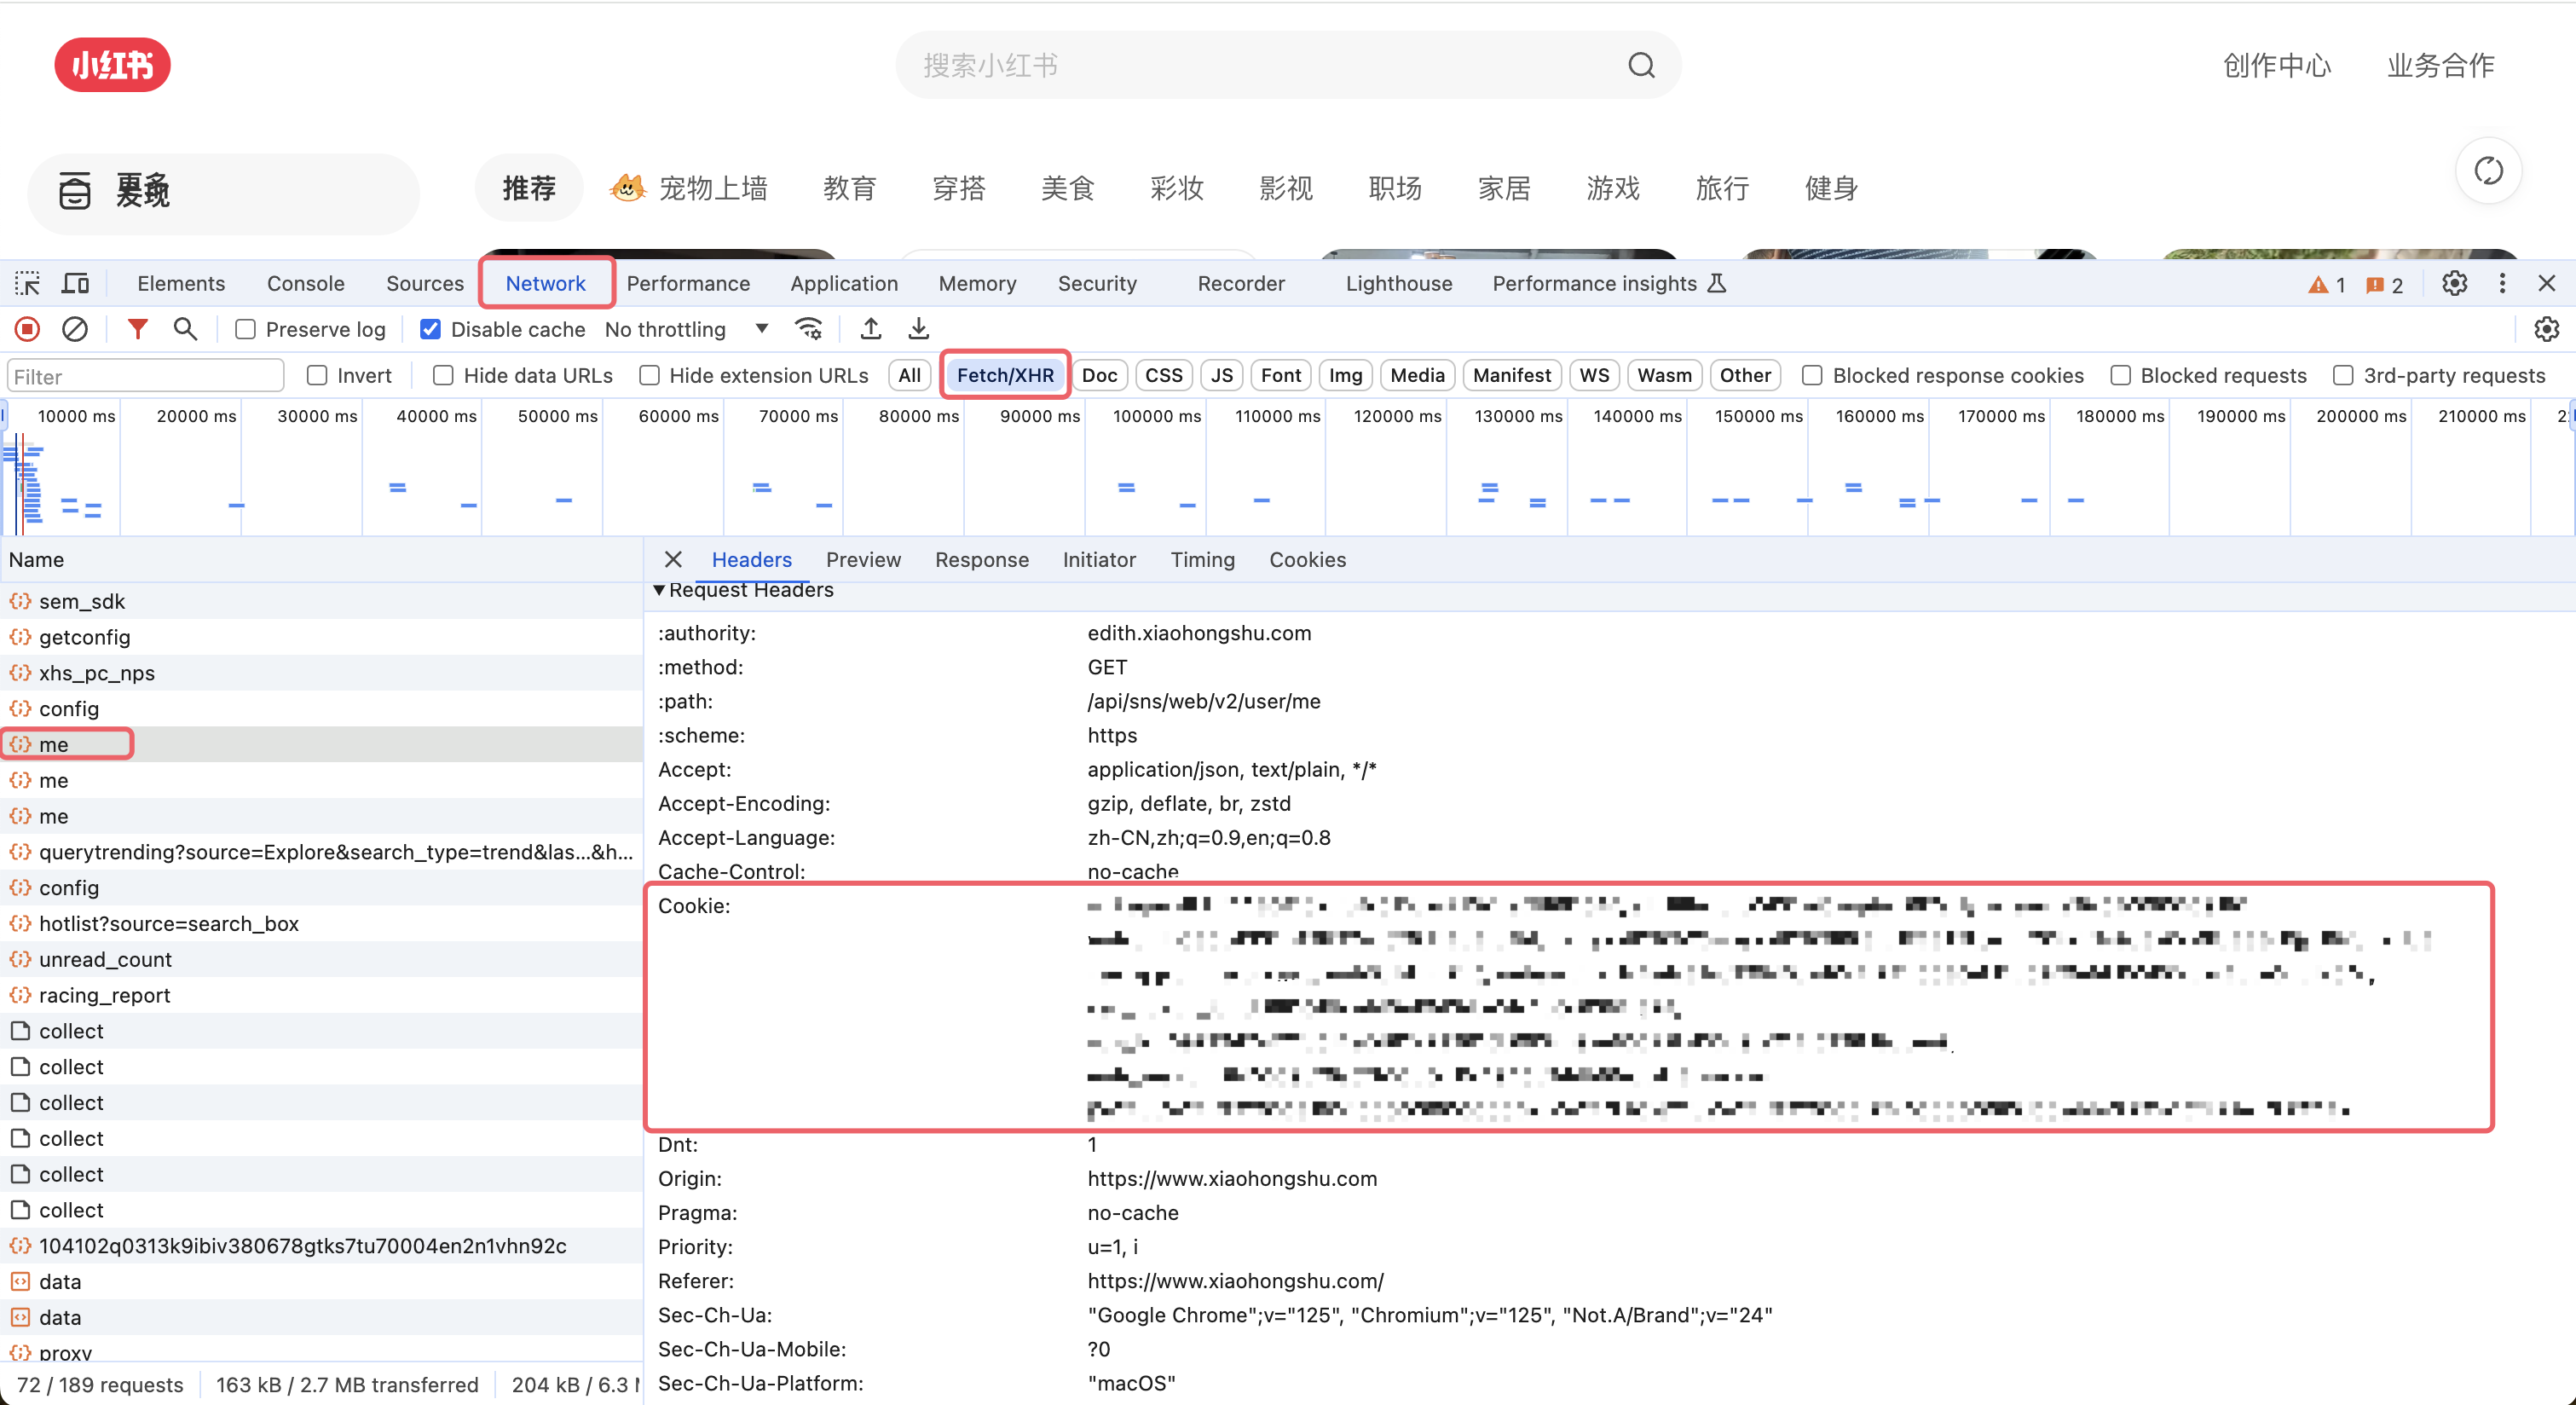Check Blocked requests checkbox
The image size is (2576, 1405).
(2120, 375)
